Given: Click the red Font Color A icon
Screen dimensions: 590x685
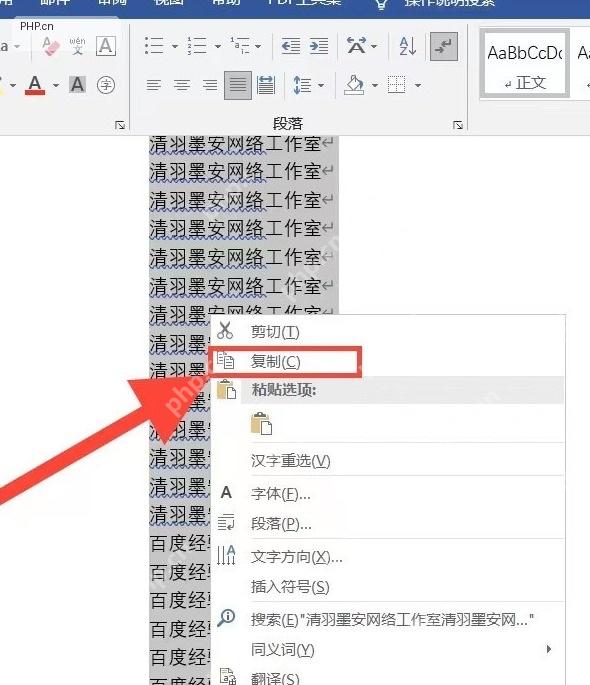Looking at the screenshot, I should click(35, 85).
